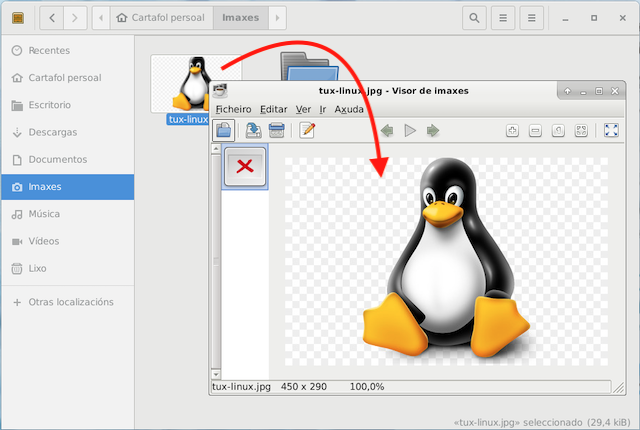Select the broken image thumbnail in viewer sidebar
640x430 pixels.
tap(244, 167)
